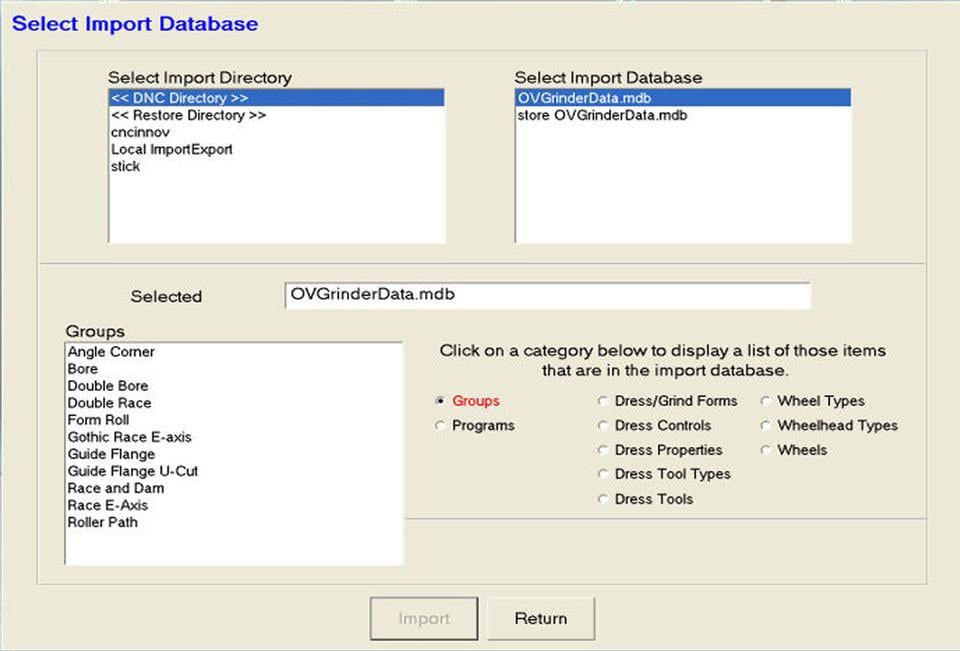
Task: Click the Selected database text field
Action: (547, 296)
